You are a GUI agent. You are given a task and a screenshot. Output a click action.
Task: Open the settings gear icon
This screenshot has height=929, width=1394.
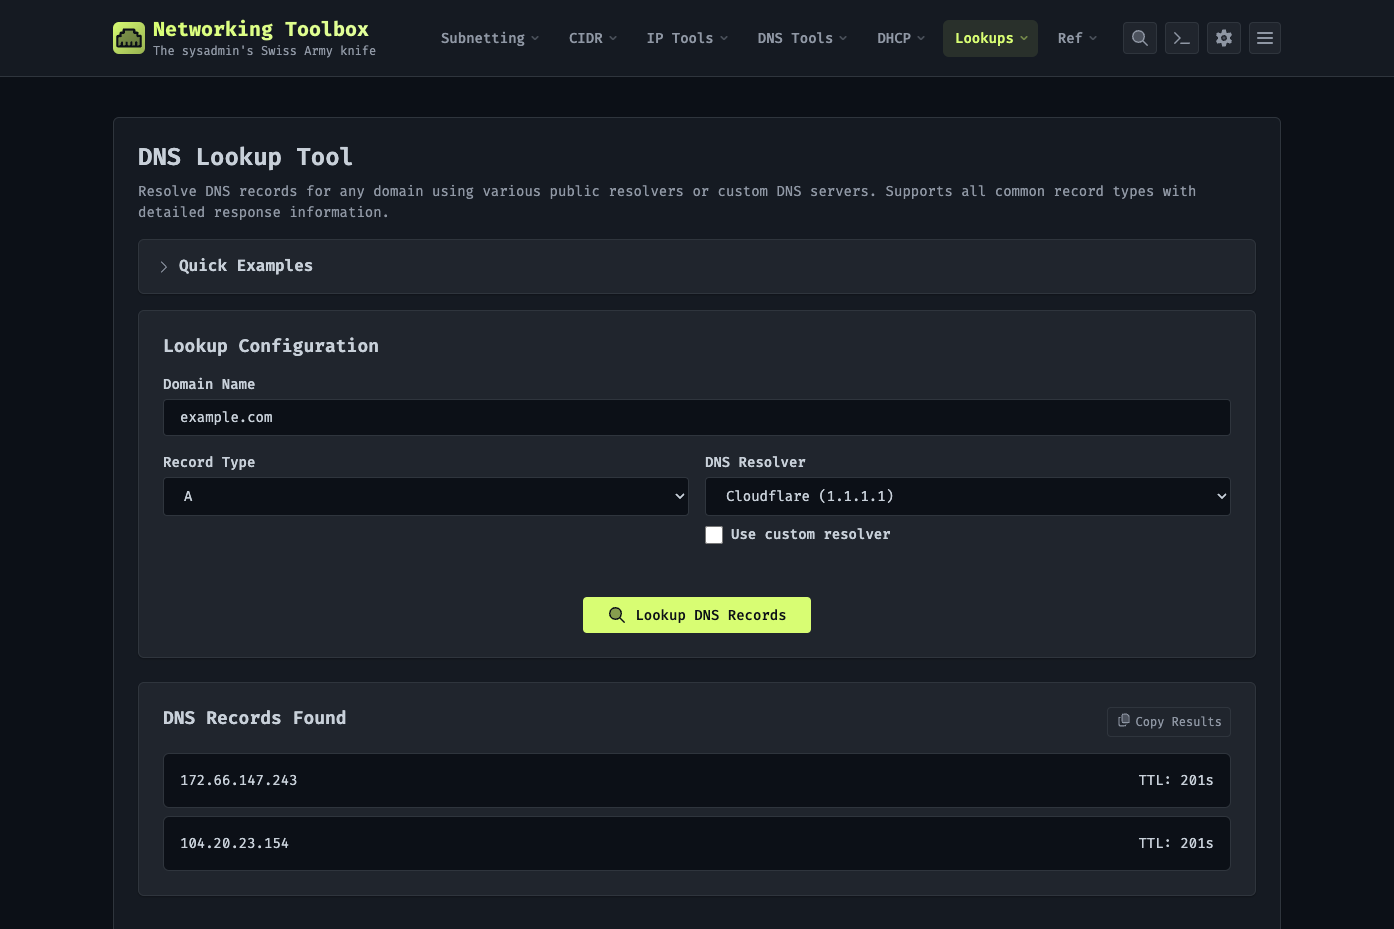(1224, 38)
